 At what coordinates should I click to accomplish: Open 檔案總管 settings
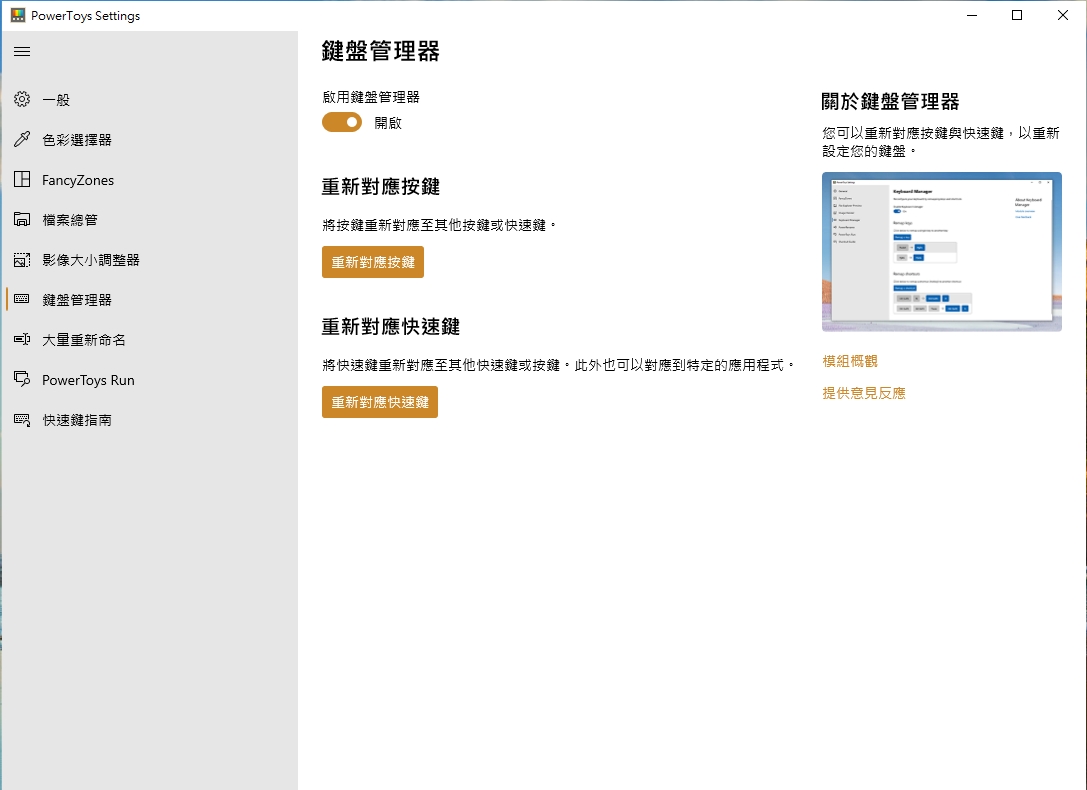click(149, 220)
